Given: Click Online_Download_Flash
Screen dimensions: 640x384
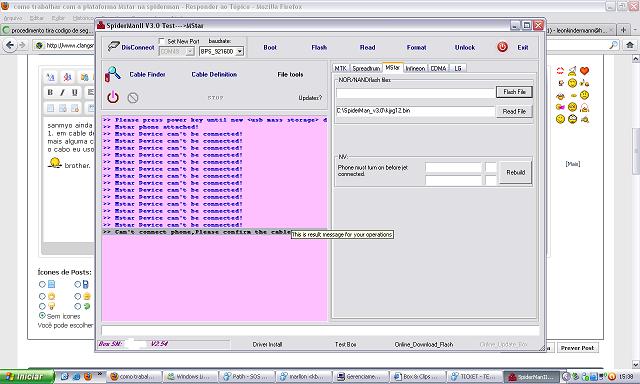Looking at the screenshot, I should point(424,344).
